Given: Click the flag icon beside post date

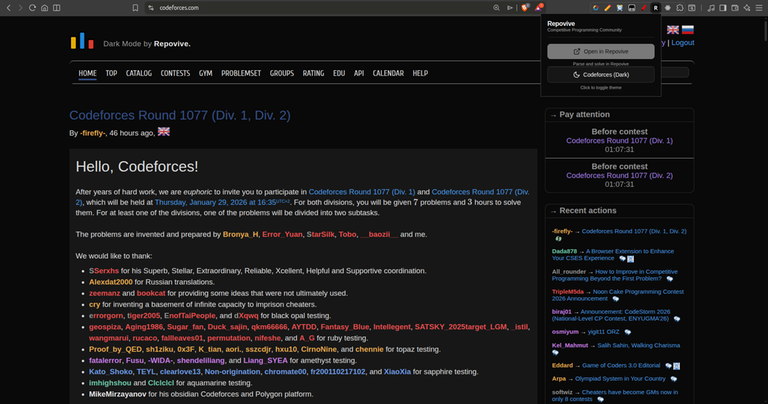Looking at the screenshot, I should tap(164, 132).
